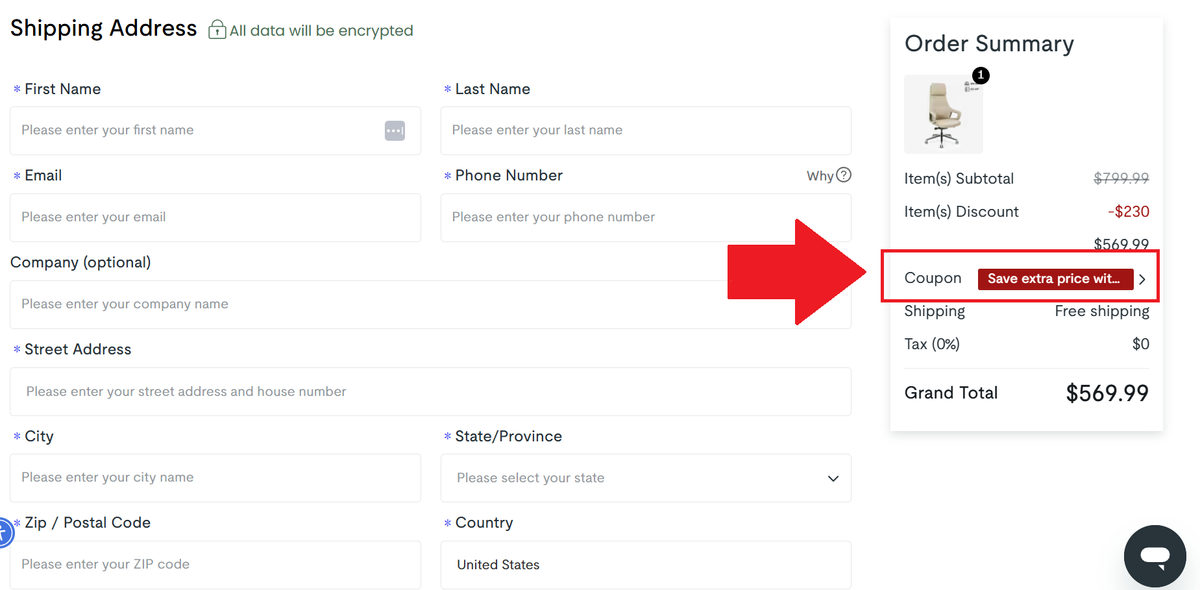
Task: Click the autofill ellipsis icon in First Name
Action: coord(394,130)
